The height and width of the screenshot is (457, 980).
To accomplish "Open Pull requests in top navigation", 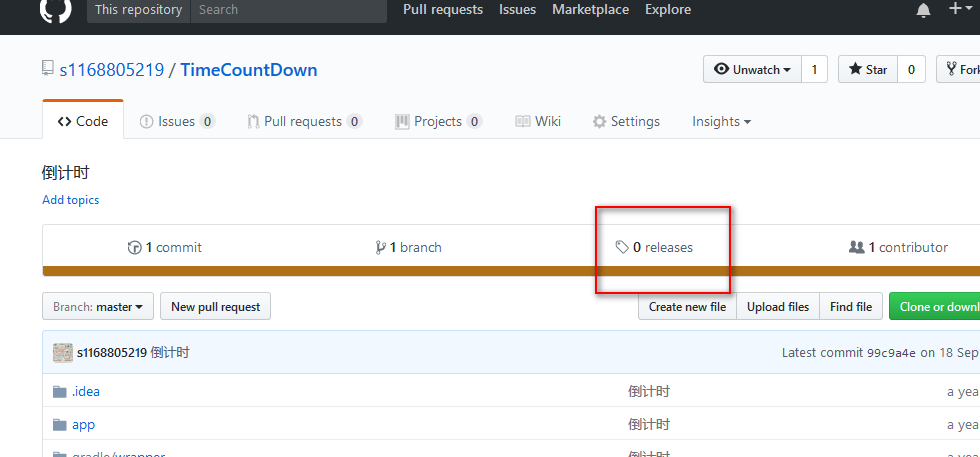I will [443, 9].
